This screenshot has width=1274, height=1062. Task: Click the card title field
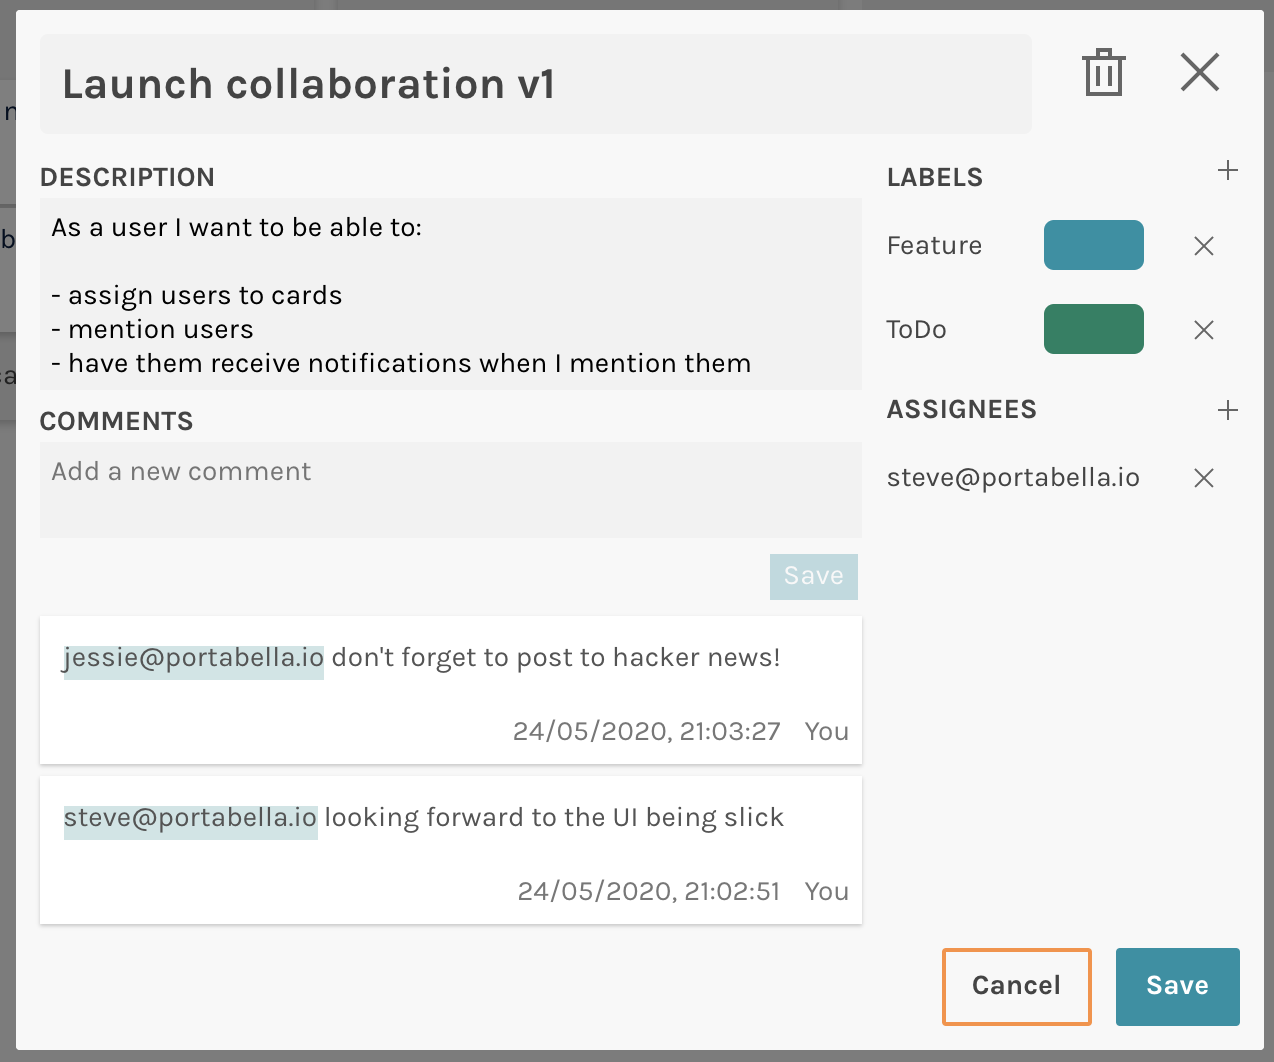535,84
